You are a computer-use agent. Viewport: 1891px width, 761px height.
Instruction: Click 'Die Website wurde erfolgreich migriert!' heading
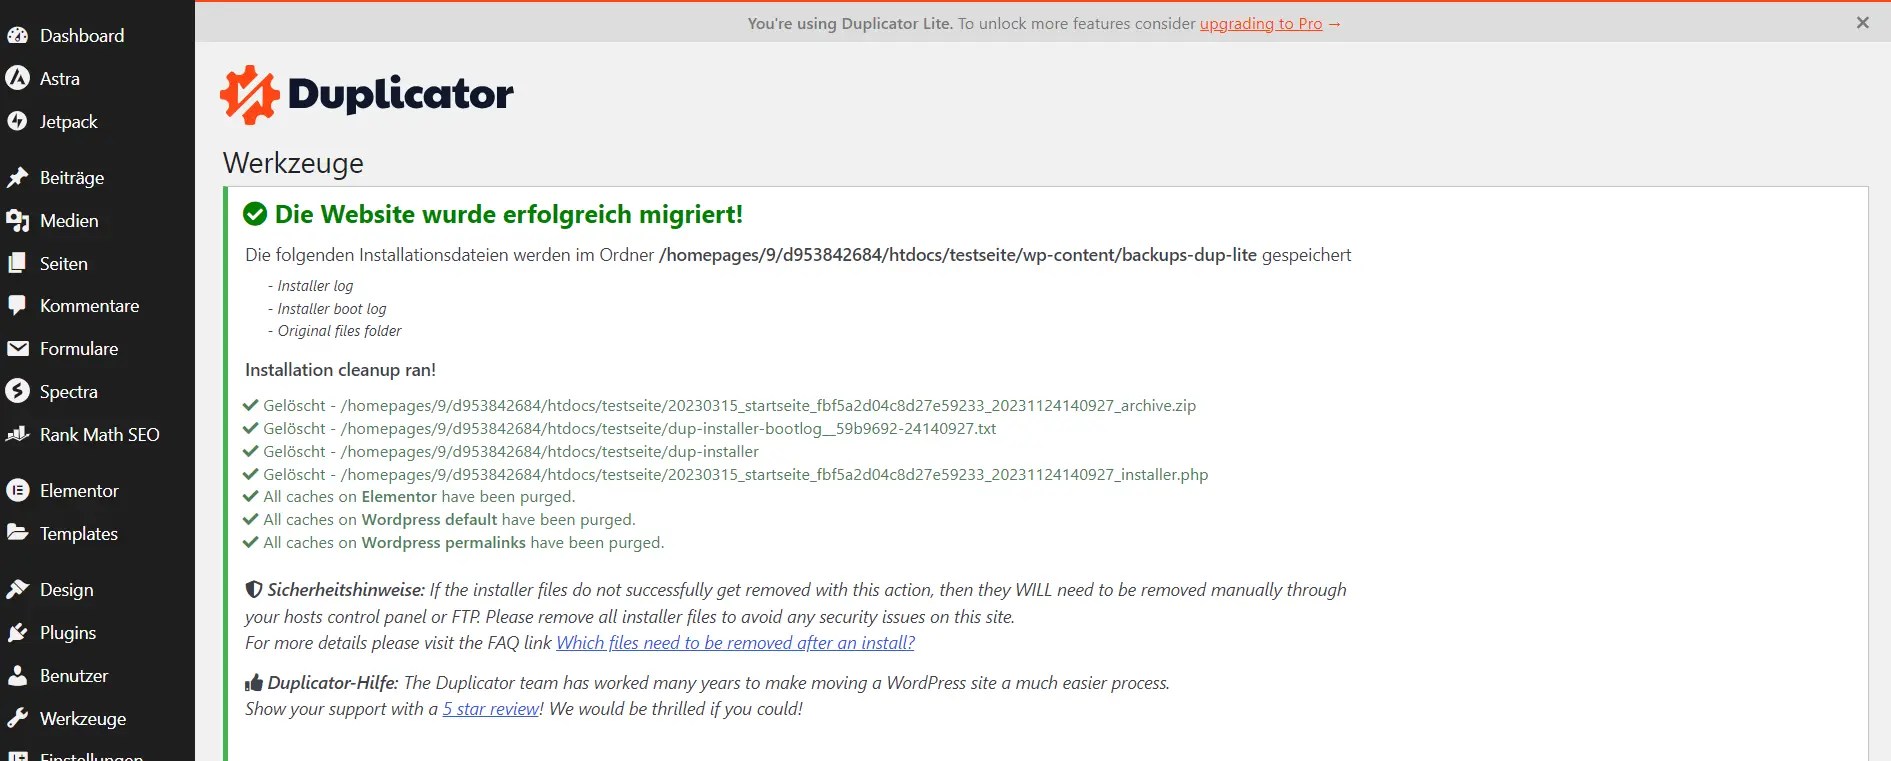pyautogui.click(x=509, y=214)
